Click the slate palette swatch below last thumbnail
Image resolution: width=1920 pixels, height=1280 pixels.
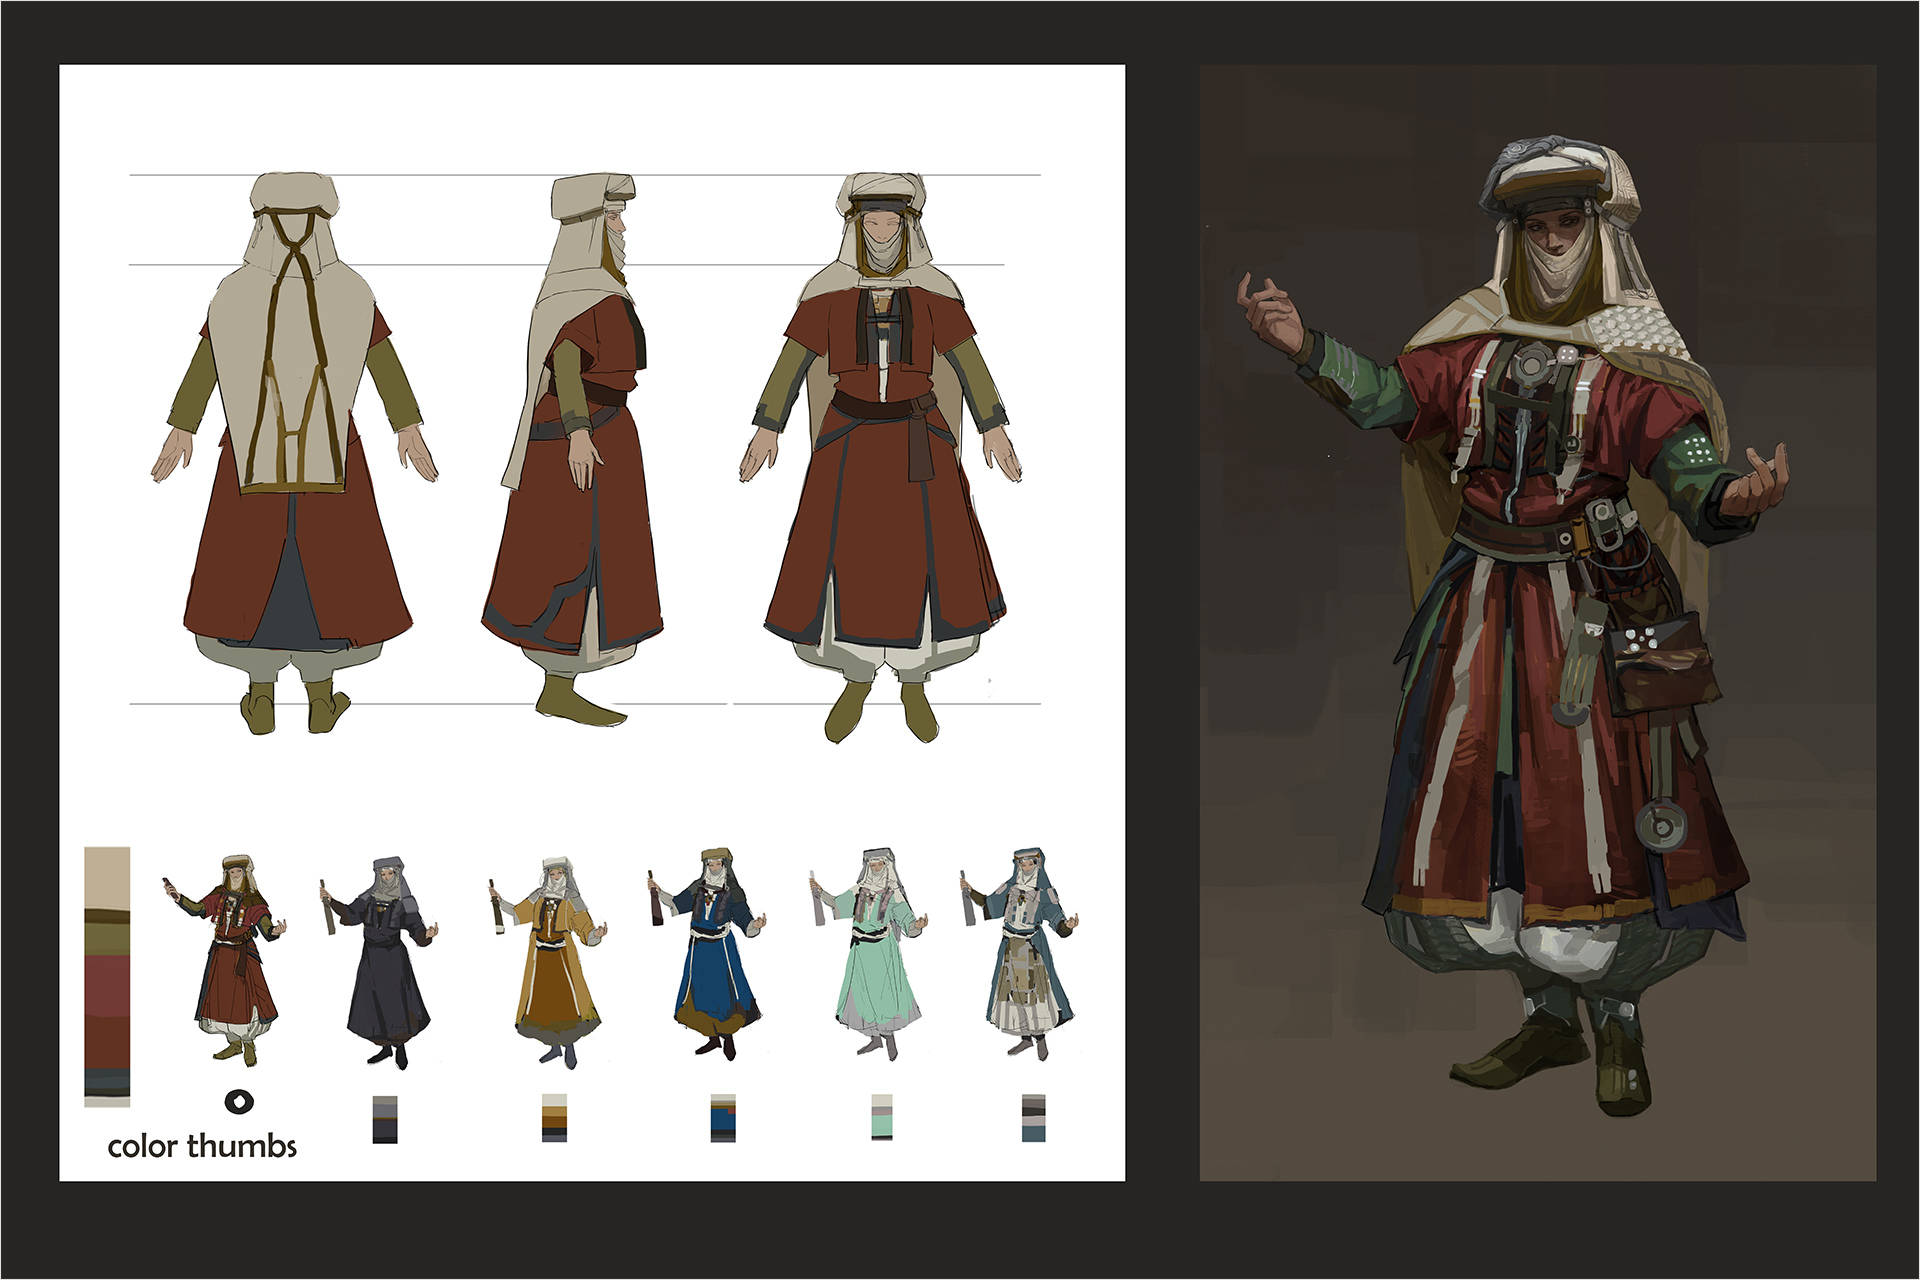(1033, 1118)
